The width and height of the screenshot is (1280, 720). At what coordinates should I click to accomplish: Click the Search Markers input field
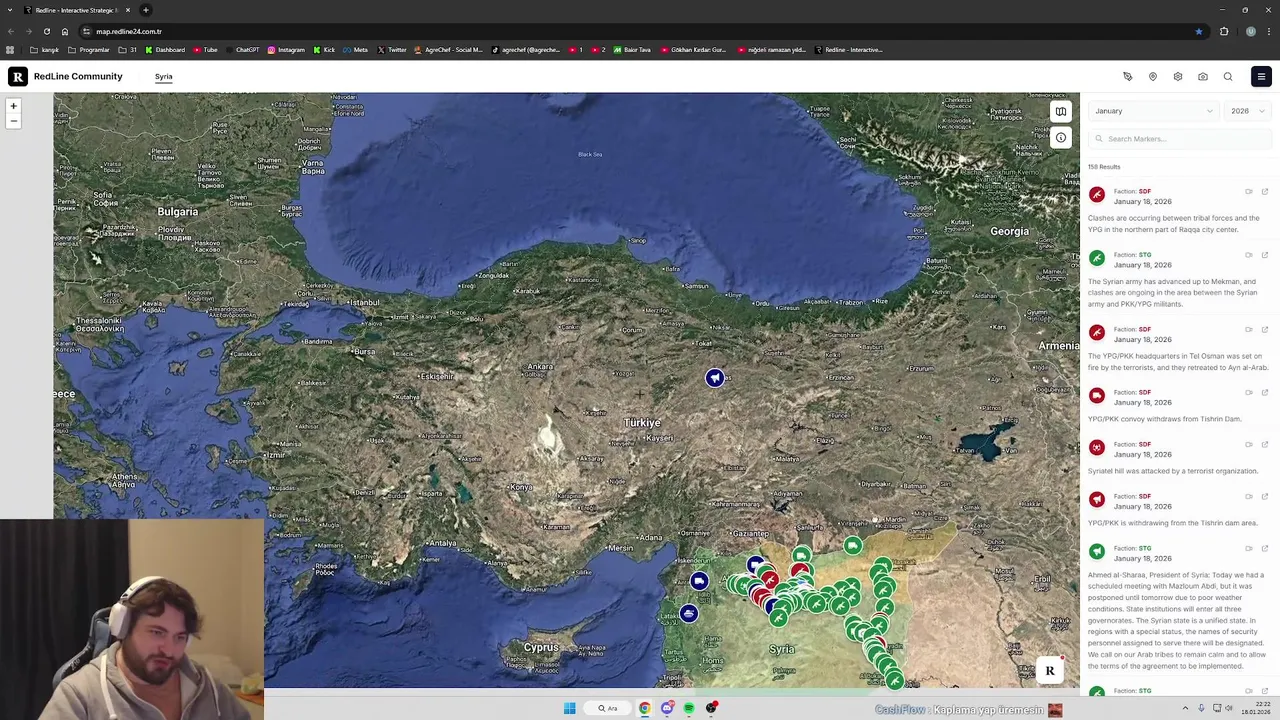click(x=1180, y=139)
